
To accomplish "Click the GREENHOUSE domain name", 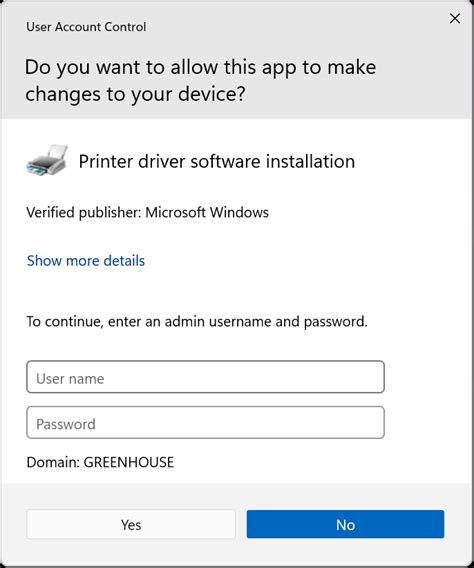I will pyautogui.click(x=129, y=462).
